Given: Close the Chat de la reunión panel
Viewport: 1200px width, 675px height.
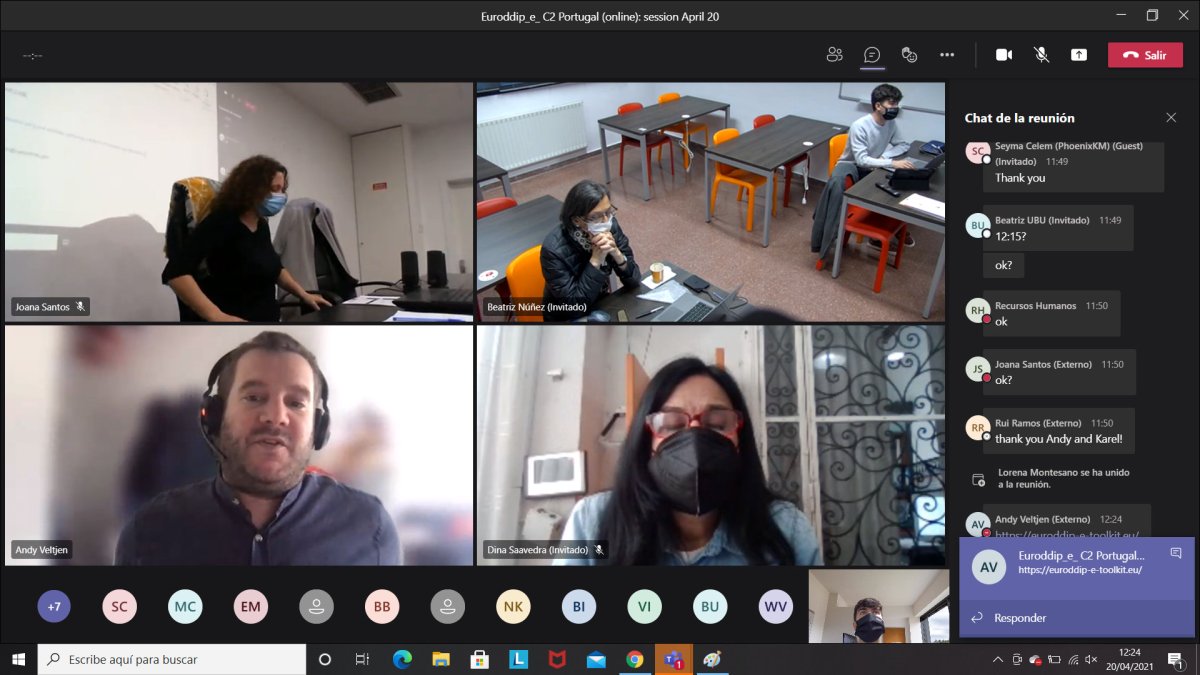Looking at the screenshot, I should pos(1171,118).
